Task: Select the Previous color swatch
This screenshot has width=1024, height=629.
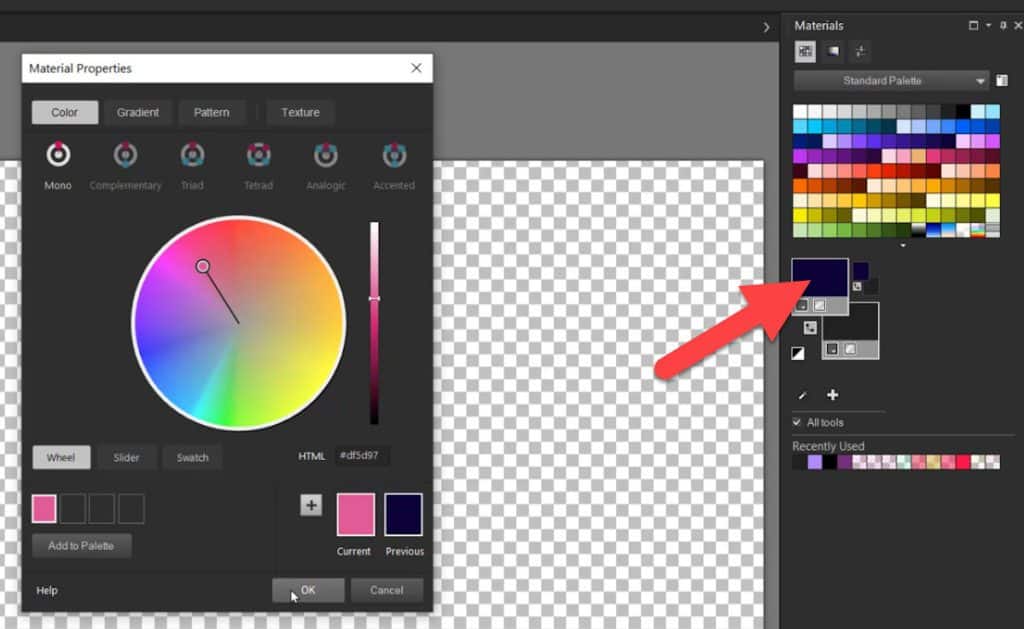Action: click(404, 513)
